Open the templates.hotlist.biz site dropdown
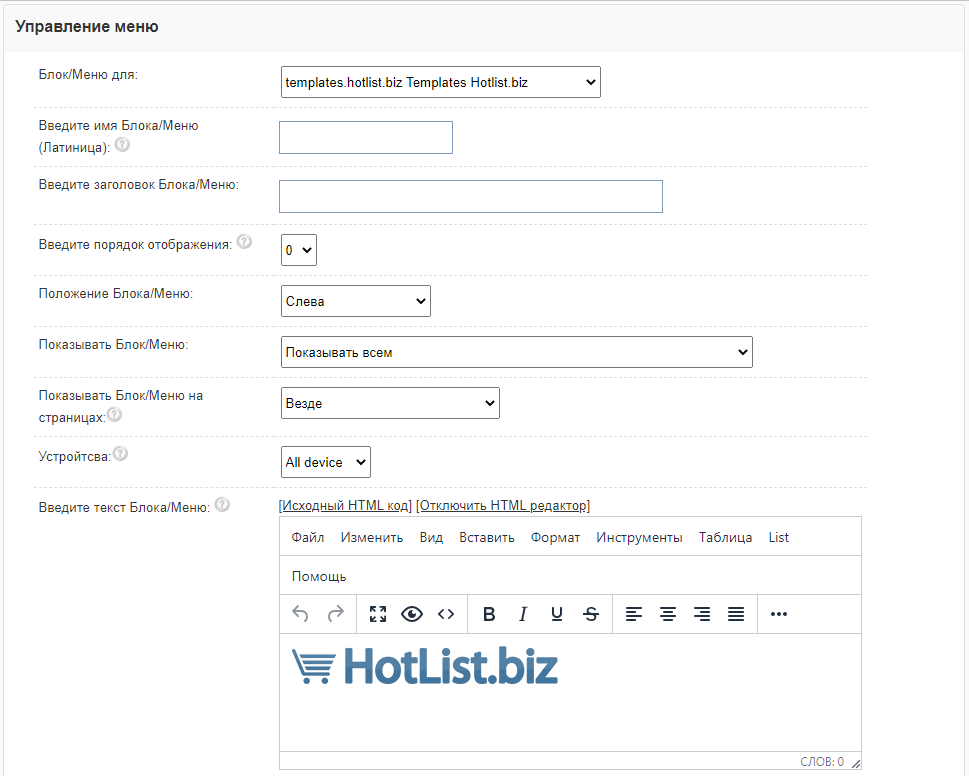The height and width of the screenshot is (776, 969). tap(440, 82)
